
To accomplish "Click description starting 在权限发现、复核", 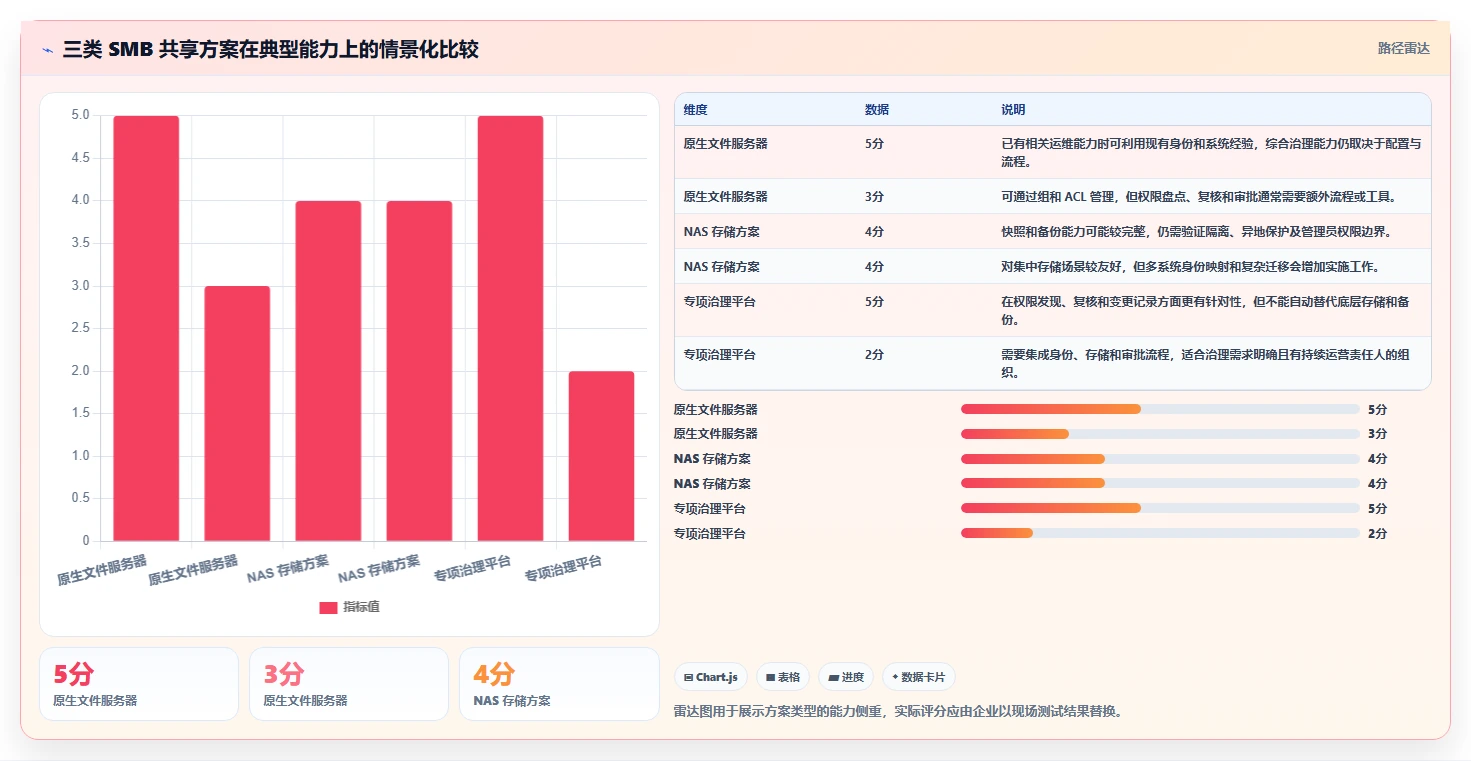I will (1206, 310).
